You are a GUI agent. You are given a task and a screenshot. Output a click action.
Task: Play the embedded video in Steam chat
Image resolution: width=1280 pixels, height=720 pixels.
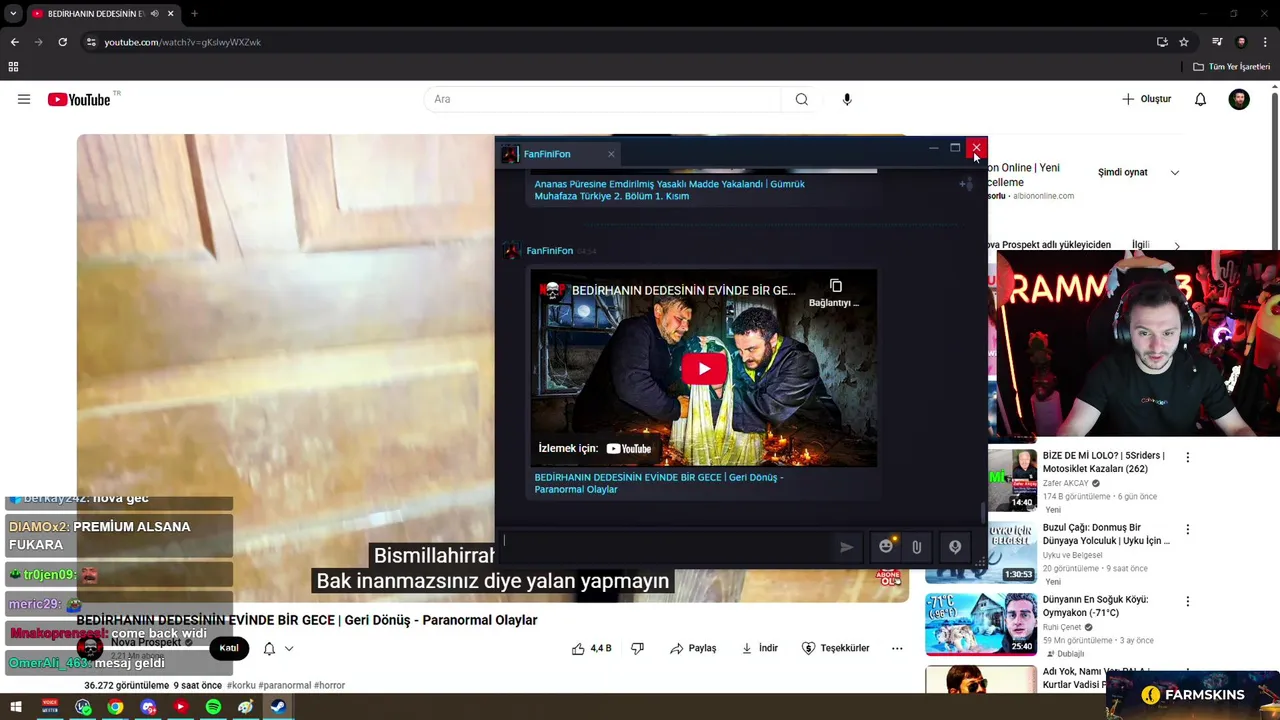tap(703, 368)
